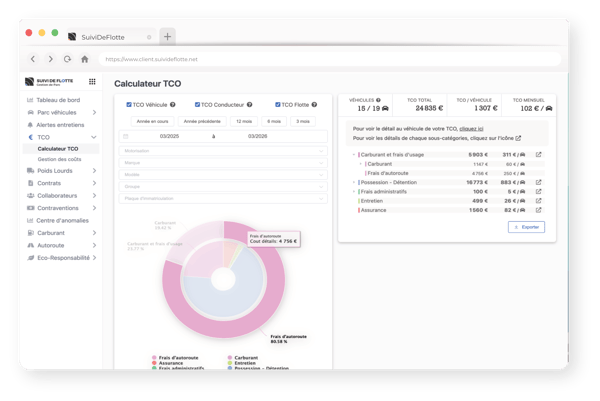Reload the page with browser refresh icon
Screen dimensions: 600x401
point(67,59)
